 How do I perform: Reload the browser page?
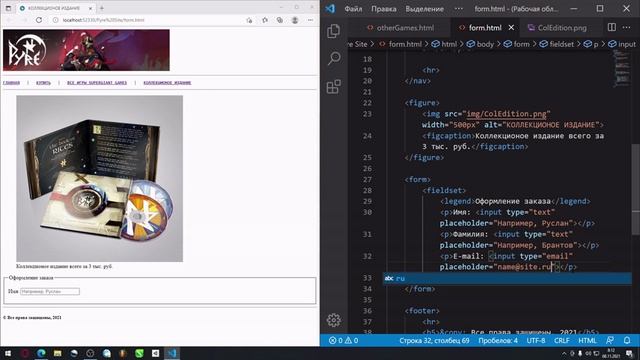tap(39, 20)
